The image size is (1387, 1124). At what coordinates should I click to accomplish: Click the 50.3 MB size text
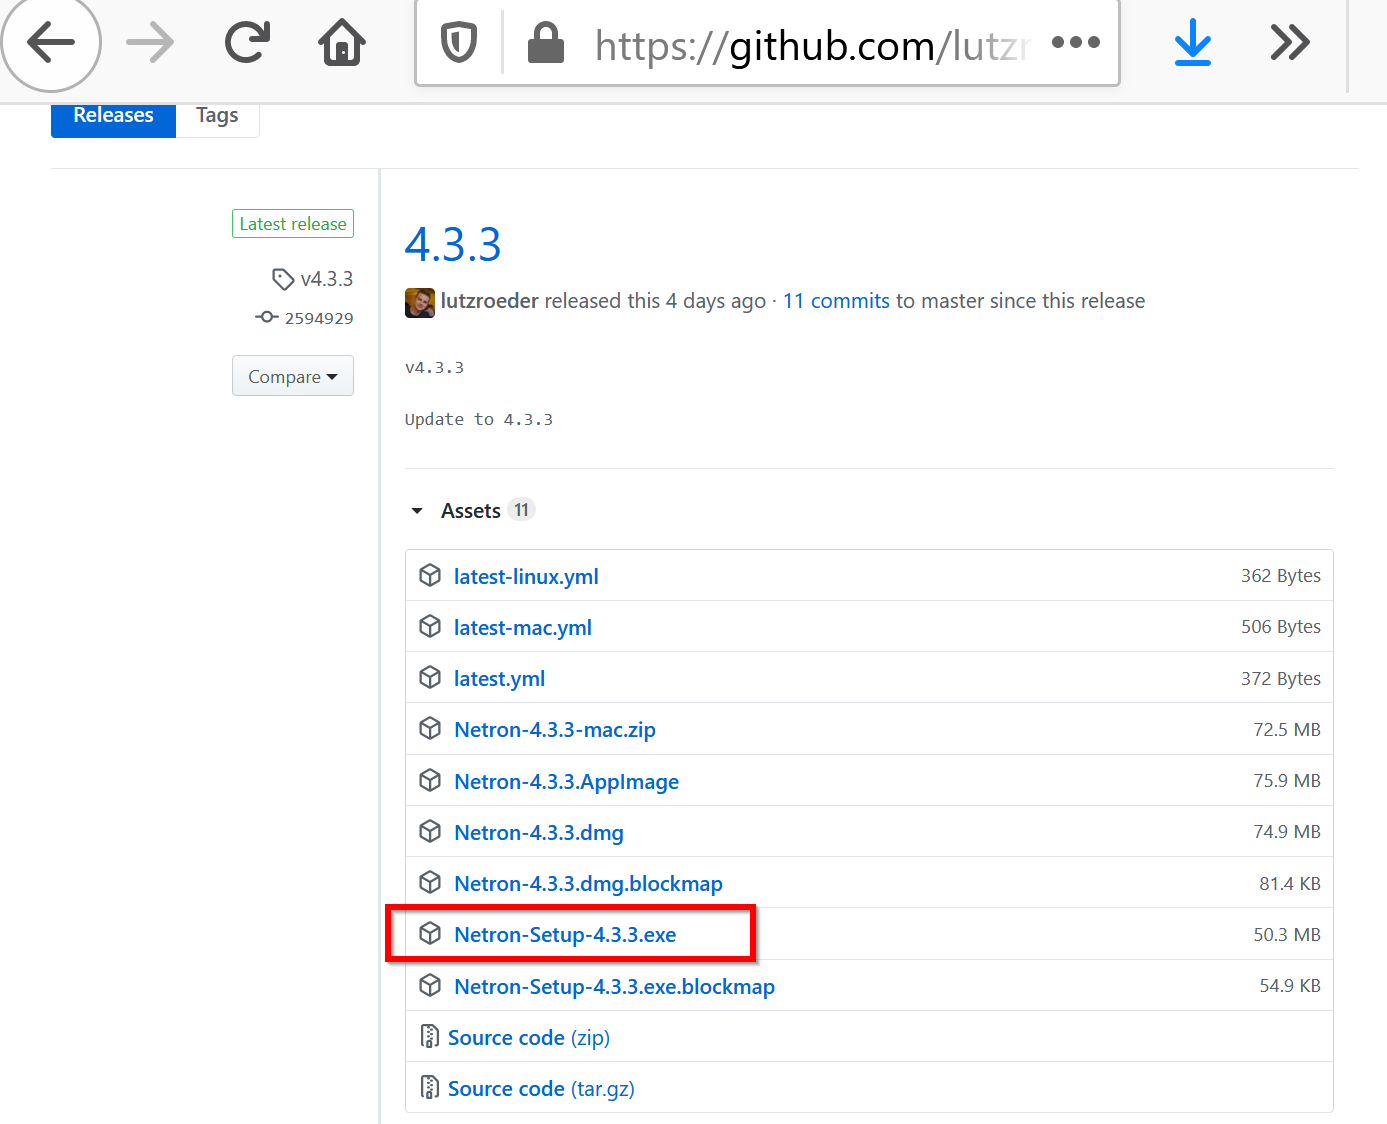[x=1287, y=935]
